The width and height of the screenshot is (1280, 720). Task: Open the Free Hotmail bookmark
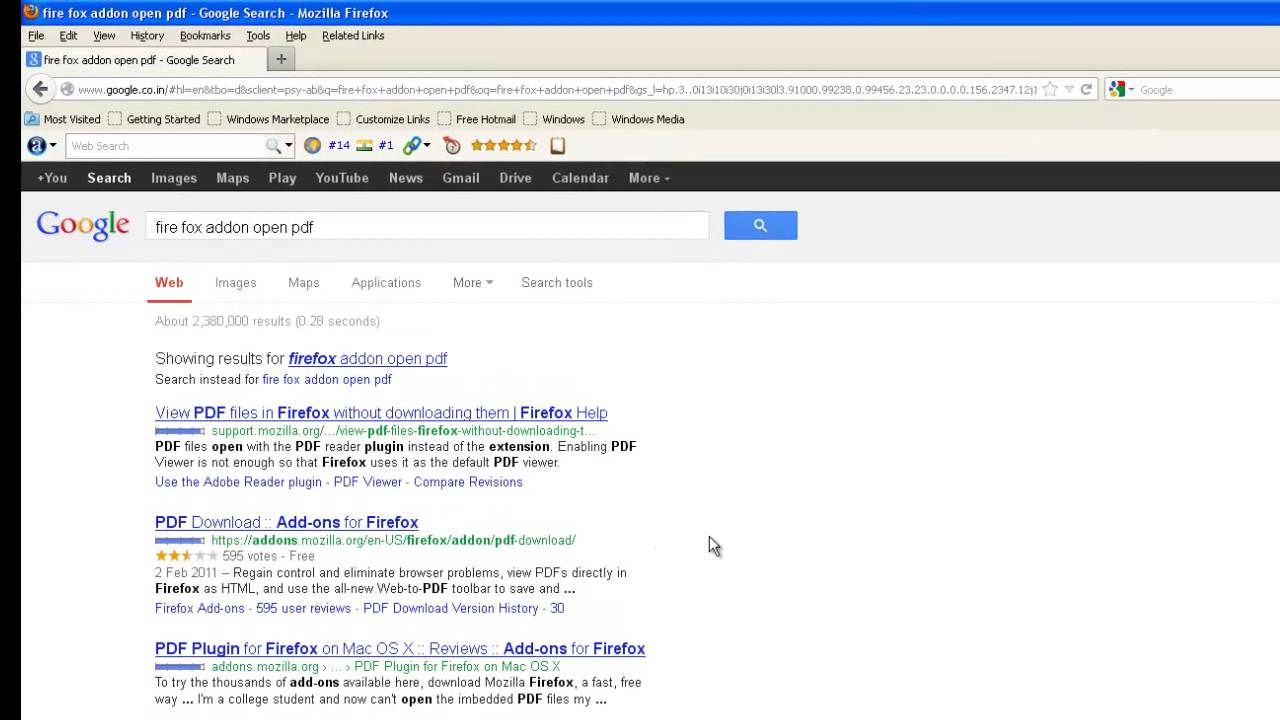pyautogui.click(x=476, y=119)
